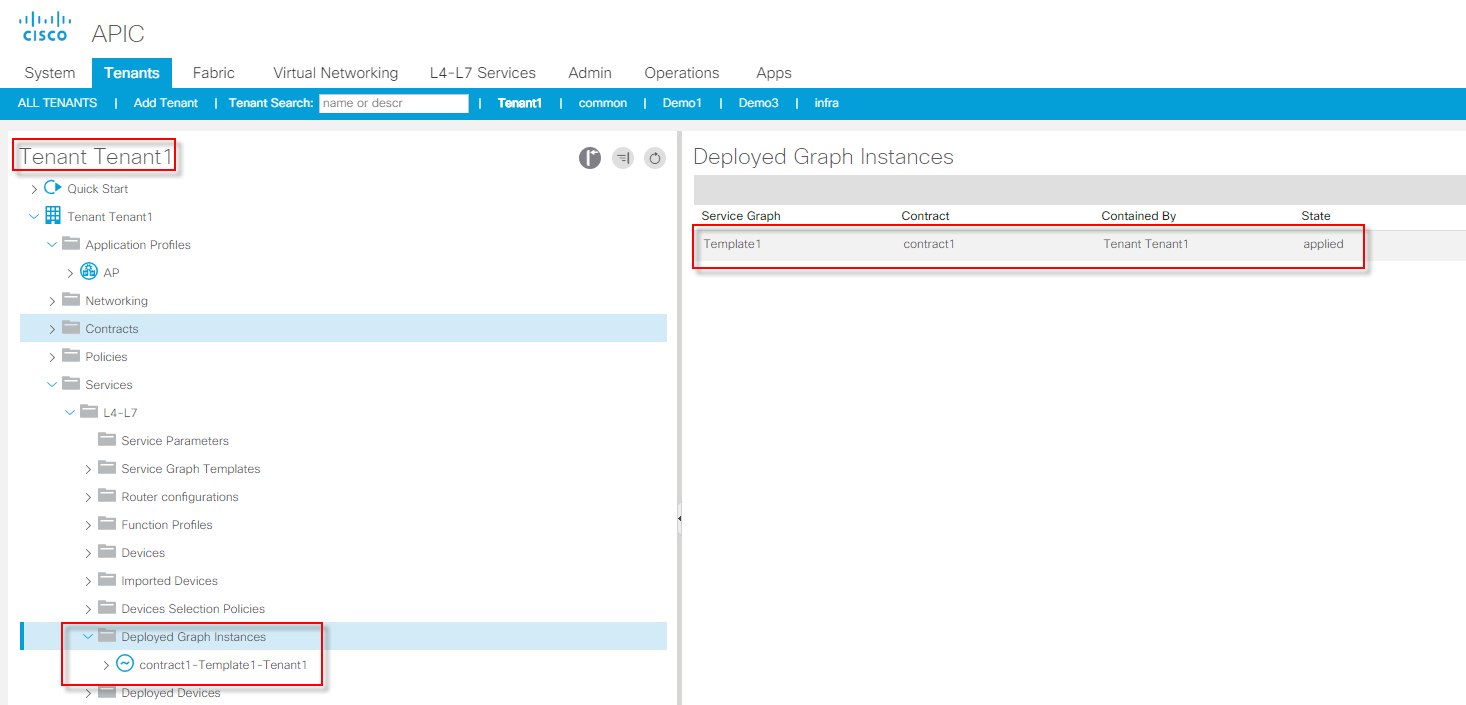Click the Policies folder icon
The width and height of the screenshot is (1466, 705).
click(71, 356)
